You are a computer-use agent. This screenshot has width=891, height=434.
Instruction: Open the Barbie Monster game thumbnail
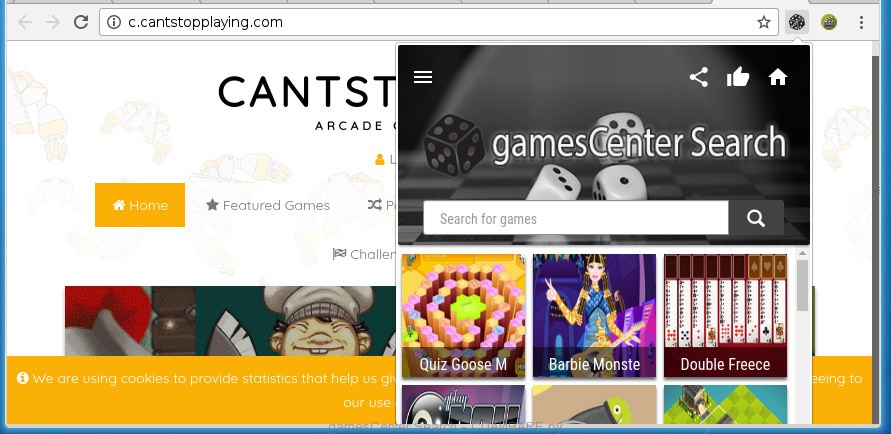pos(594,315)
